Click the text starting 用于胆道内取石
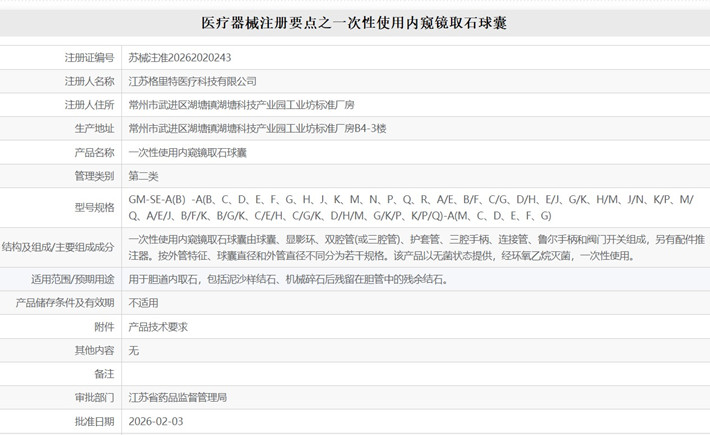The image size is (710, 435). point(289,279)
